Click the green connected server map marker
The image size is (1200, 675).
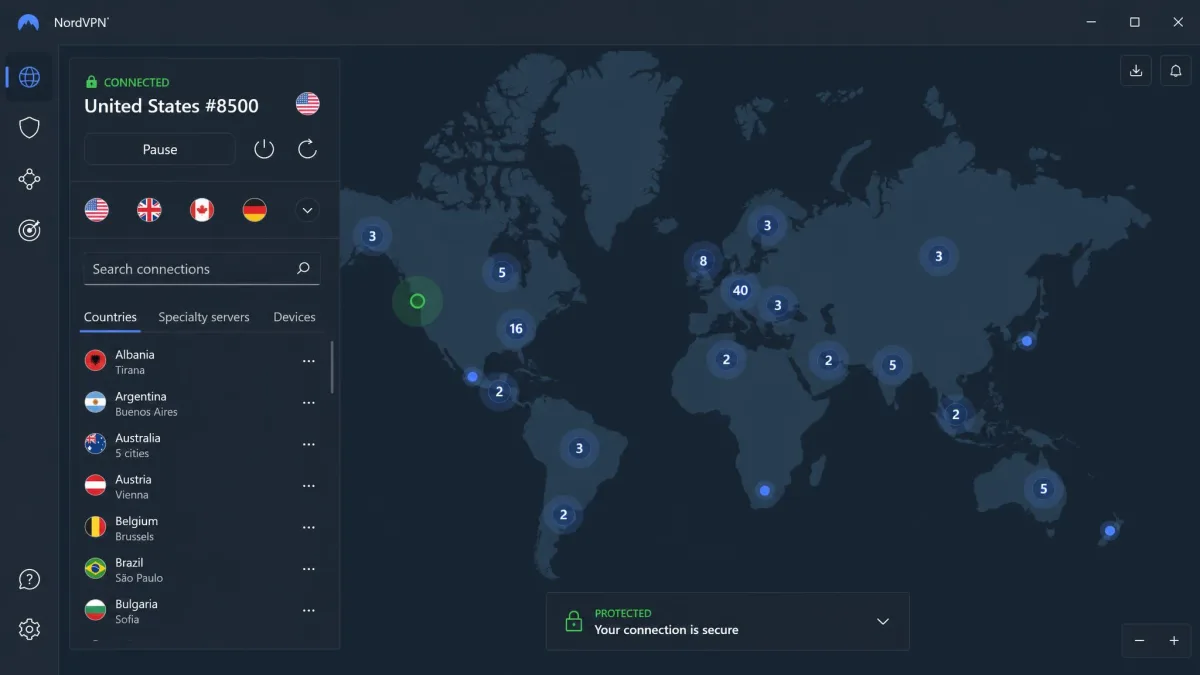click(x=417, y=301)
